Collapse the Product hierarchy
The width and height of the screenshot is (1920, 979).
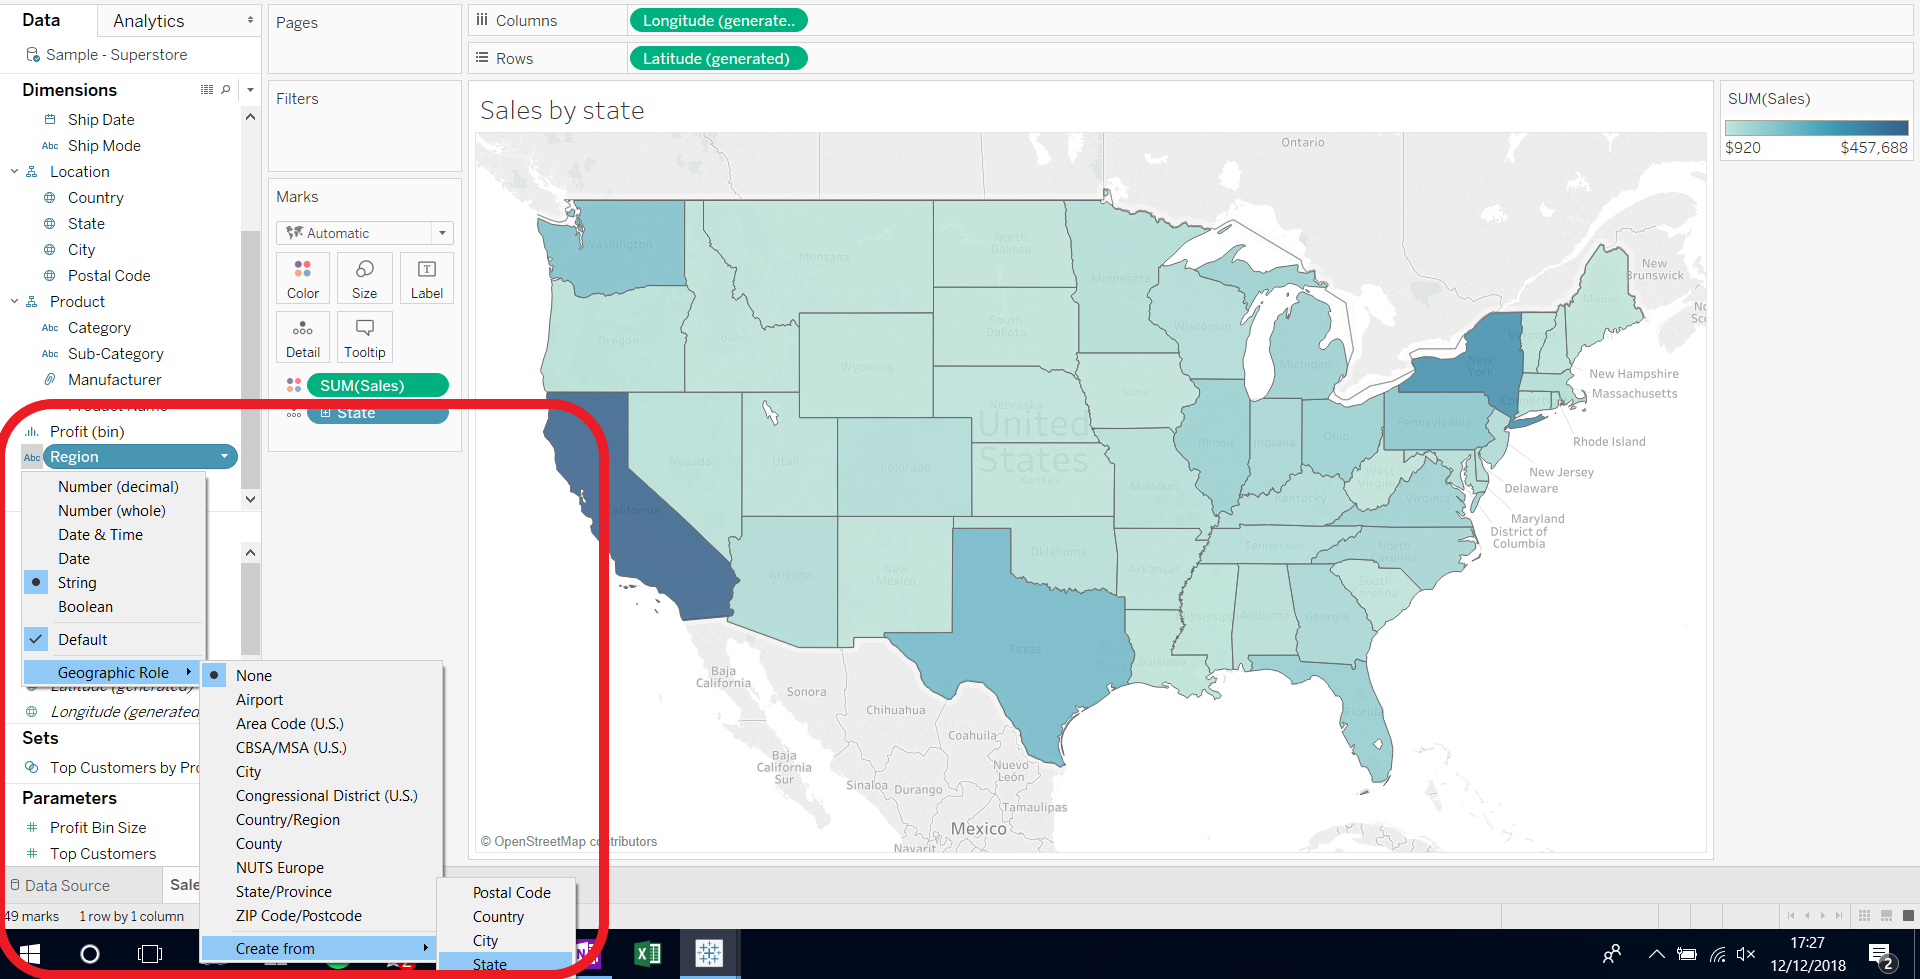pyautogui.click(x=15, y=302)
